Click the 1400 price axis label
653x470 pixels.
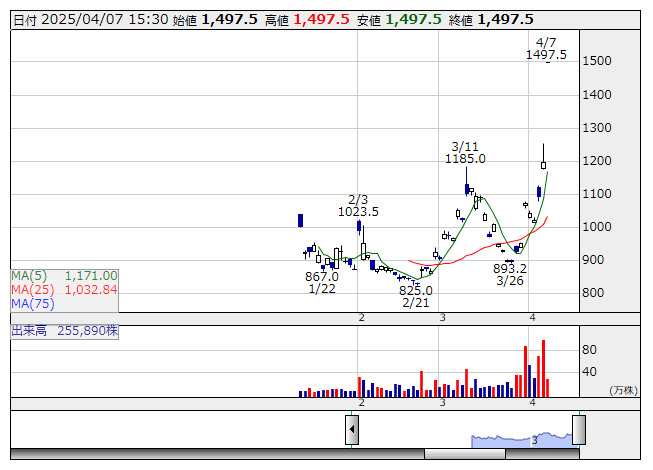click(x=597, y=95)
